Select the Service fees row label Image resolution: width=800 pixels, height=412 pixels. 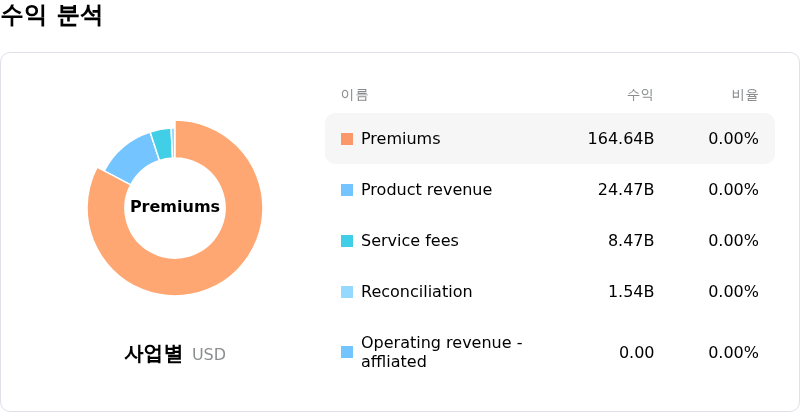[x=410, y=241]
